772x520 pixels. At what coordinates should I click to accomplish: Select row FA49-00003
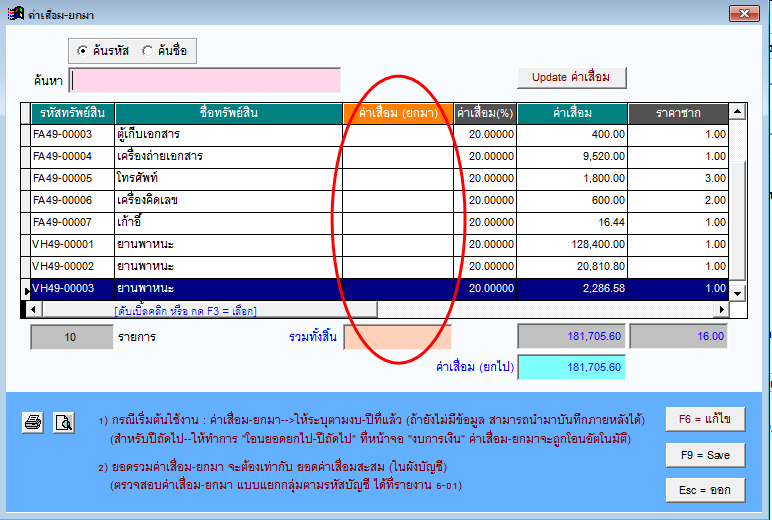coord(380,134)
